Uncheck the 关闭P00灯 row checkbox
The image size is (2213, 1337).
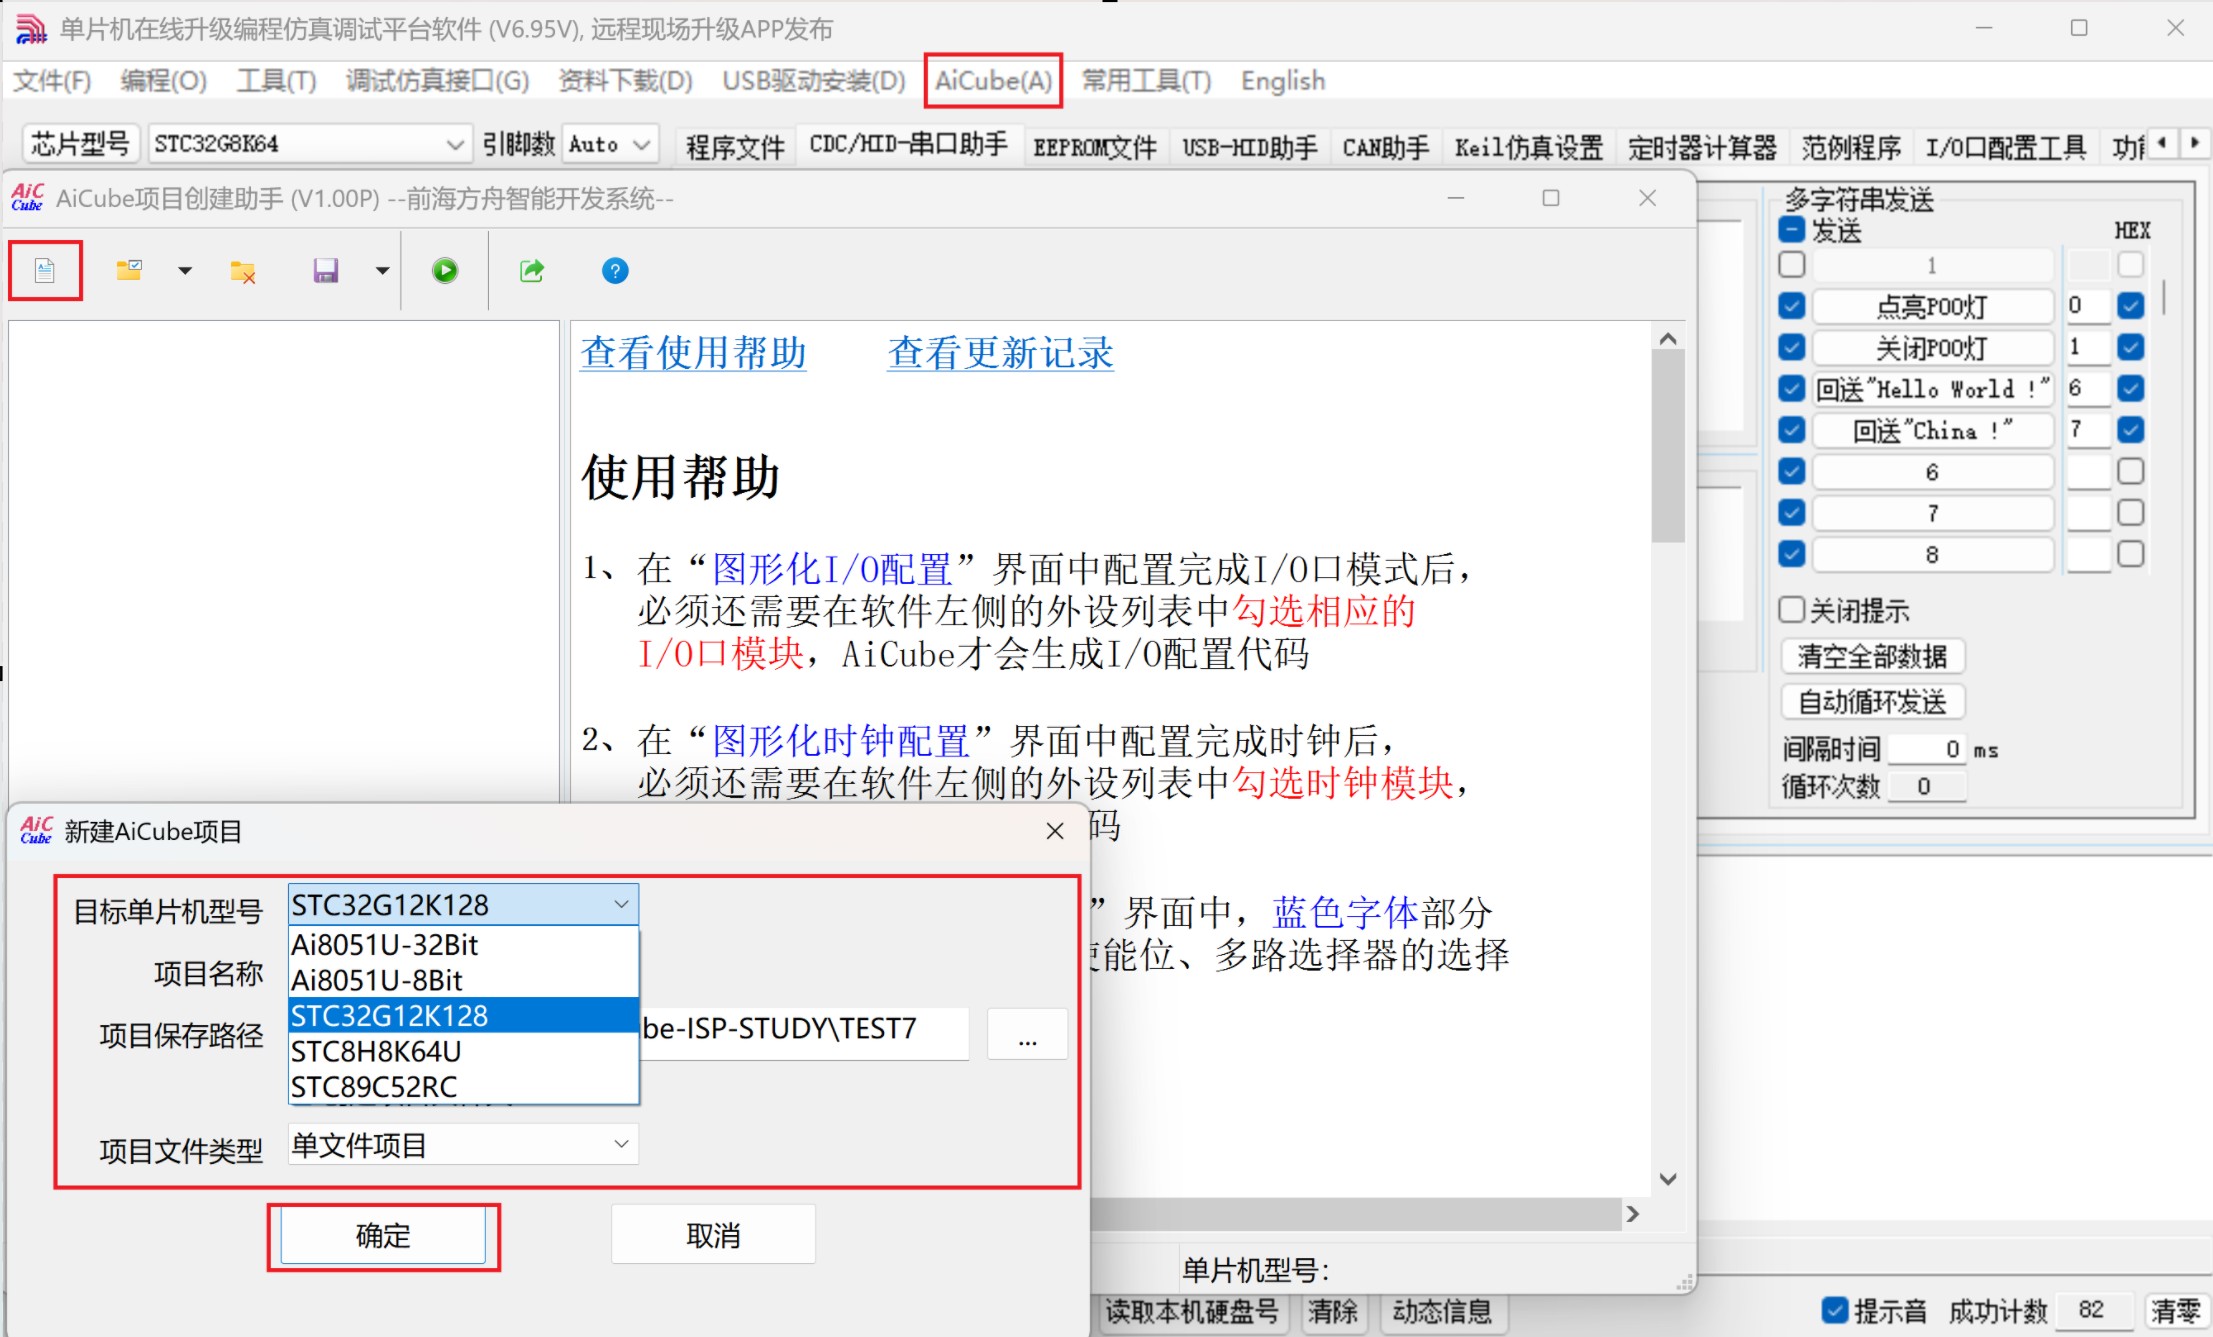click(1792, 347)
